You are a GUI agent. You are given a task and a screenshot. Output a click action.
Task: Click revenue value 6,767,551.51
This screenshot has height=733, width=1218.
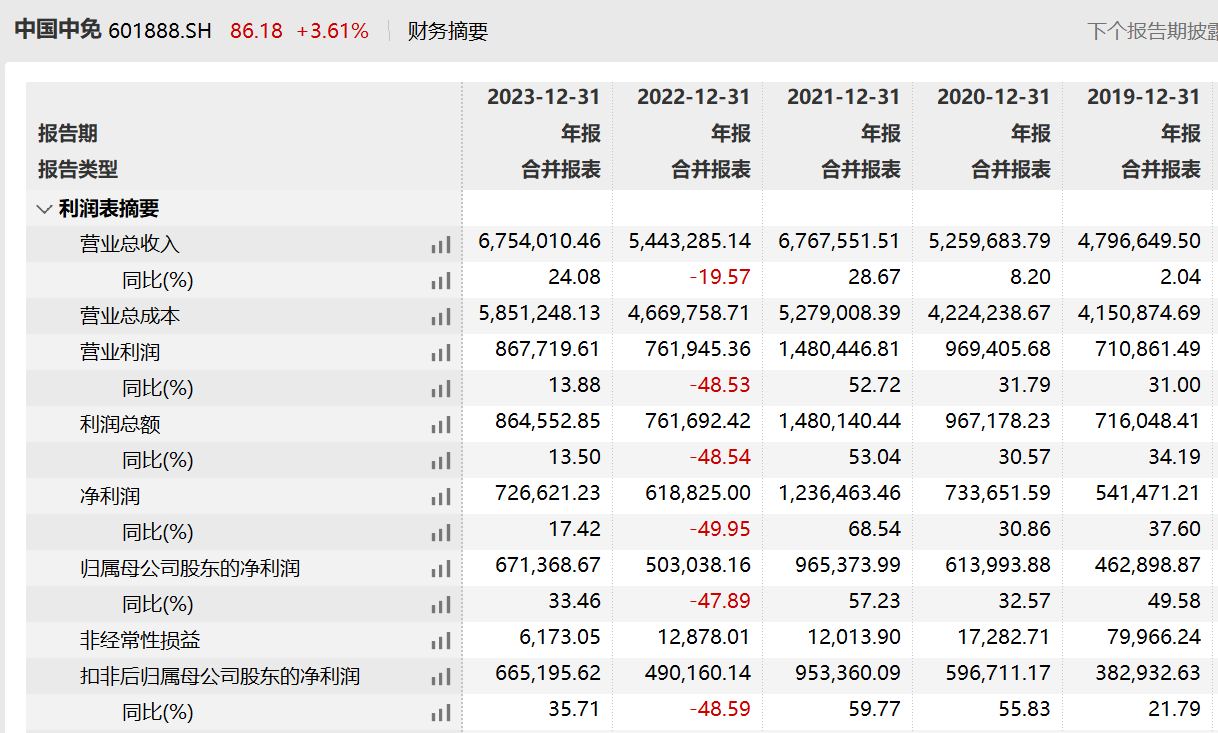840,241
